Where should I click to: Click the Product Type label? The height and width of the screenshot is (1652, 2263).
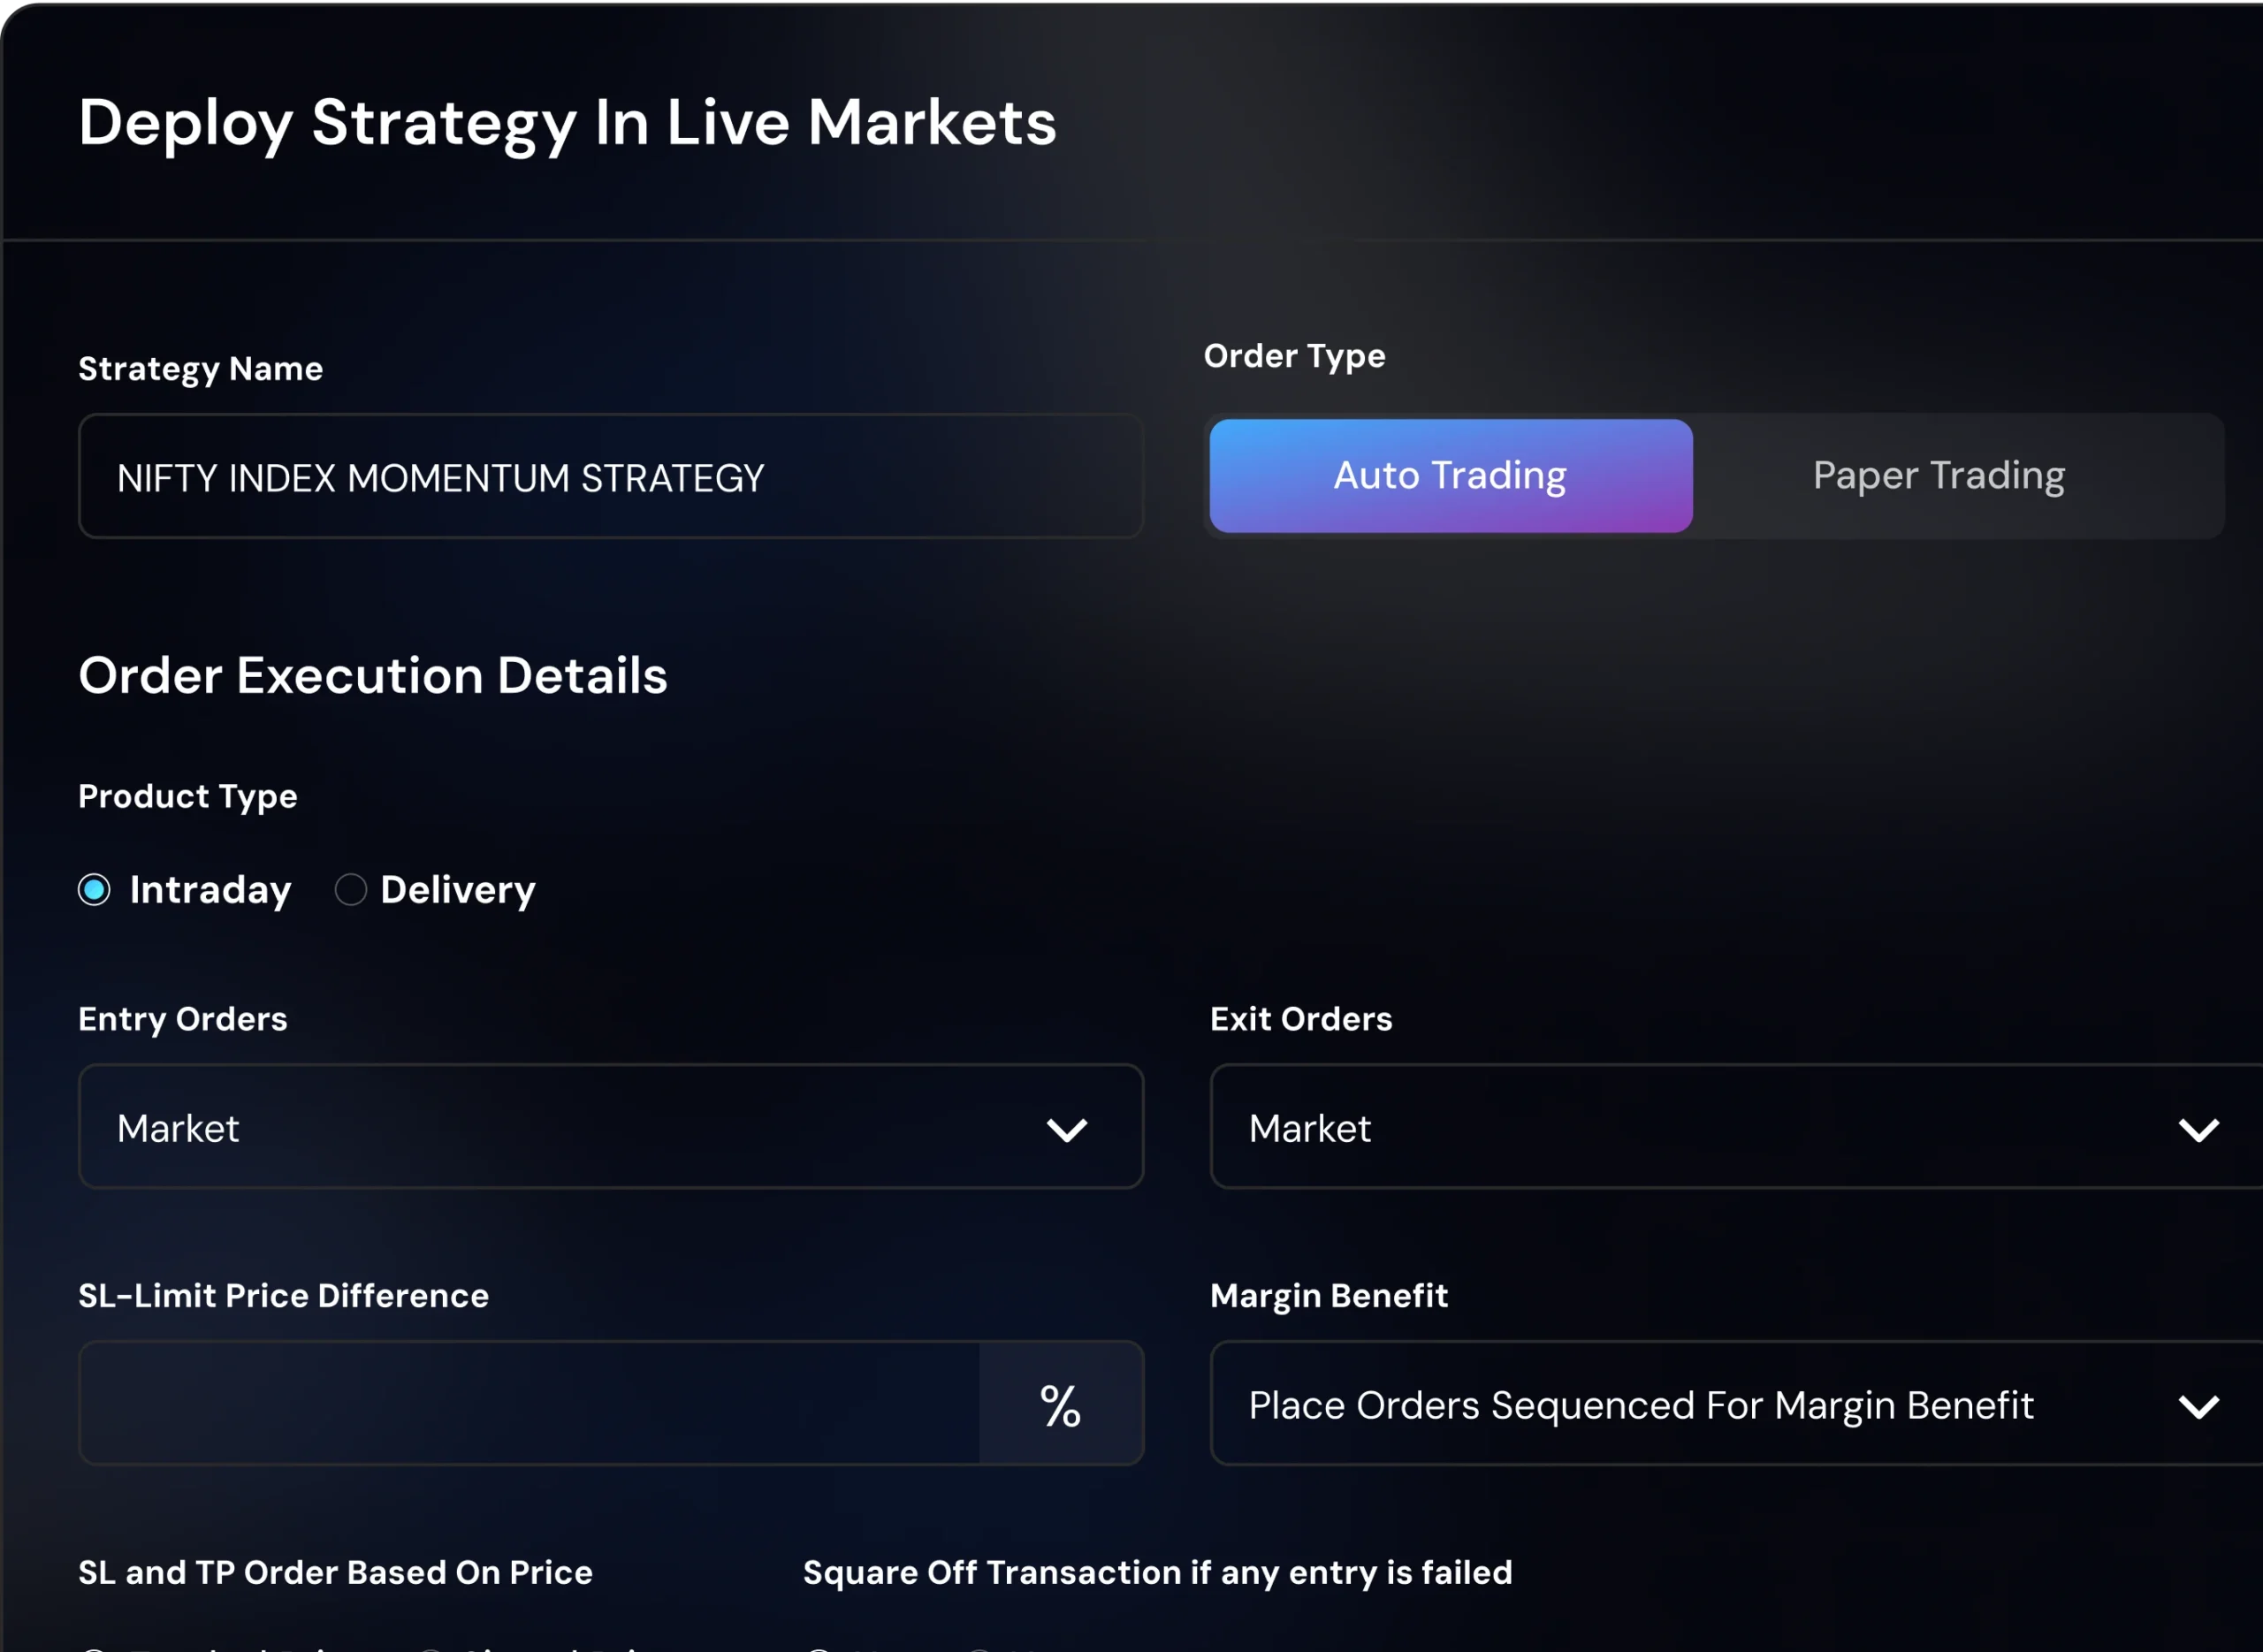tap(188, 796)
